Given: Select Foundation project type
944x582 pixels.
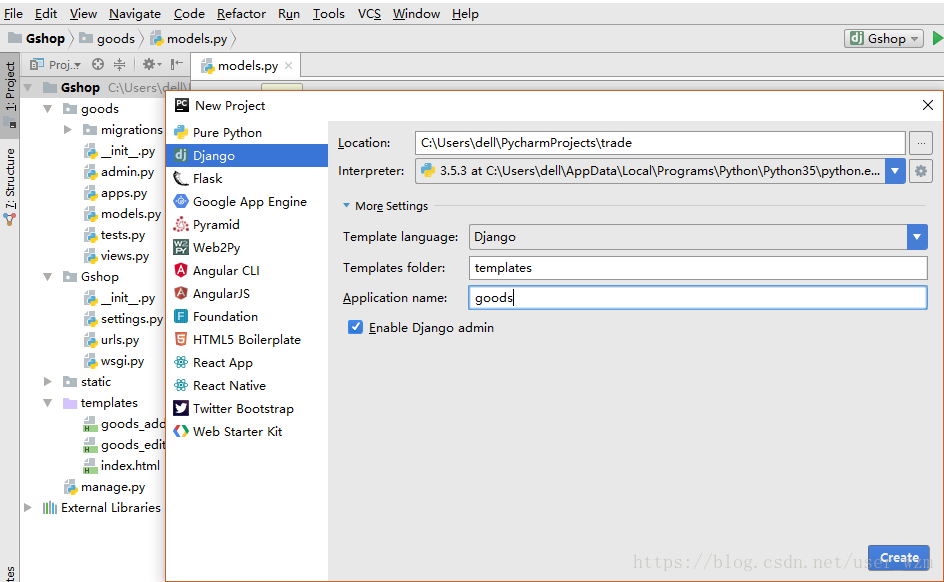Looking at the screenshot, I should click(247, 316).
